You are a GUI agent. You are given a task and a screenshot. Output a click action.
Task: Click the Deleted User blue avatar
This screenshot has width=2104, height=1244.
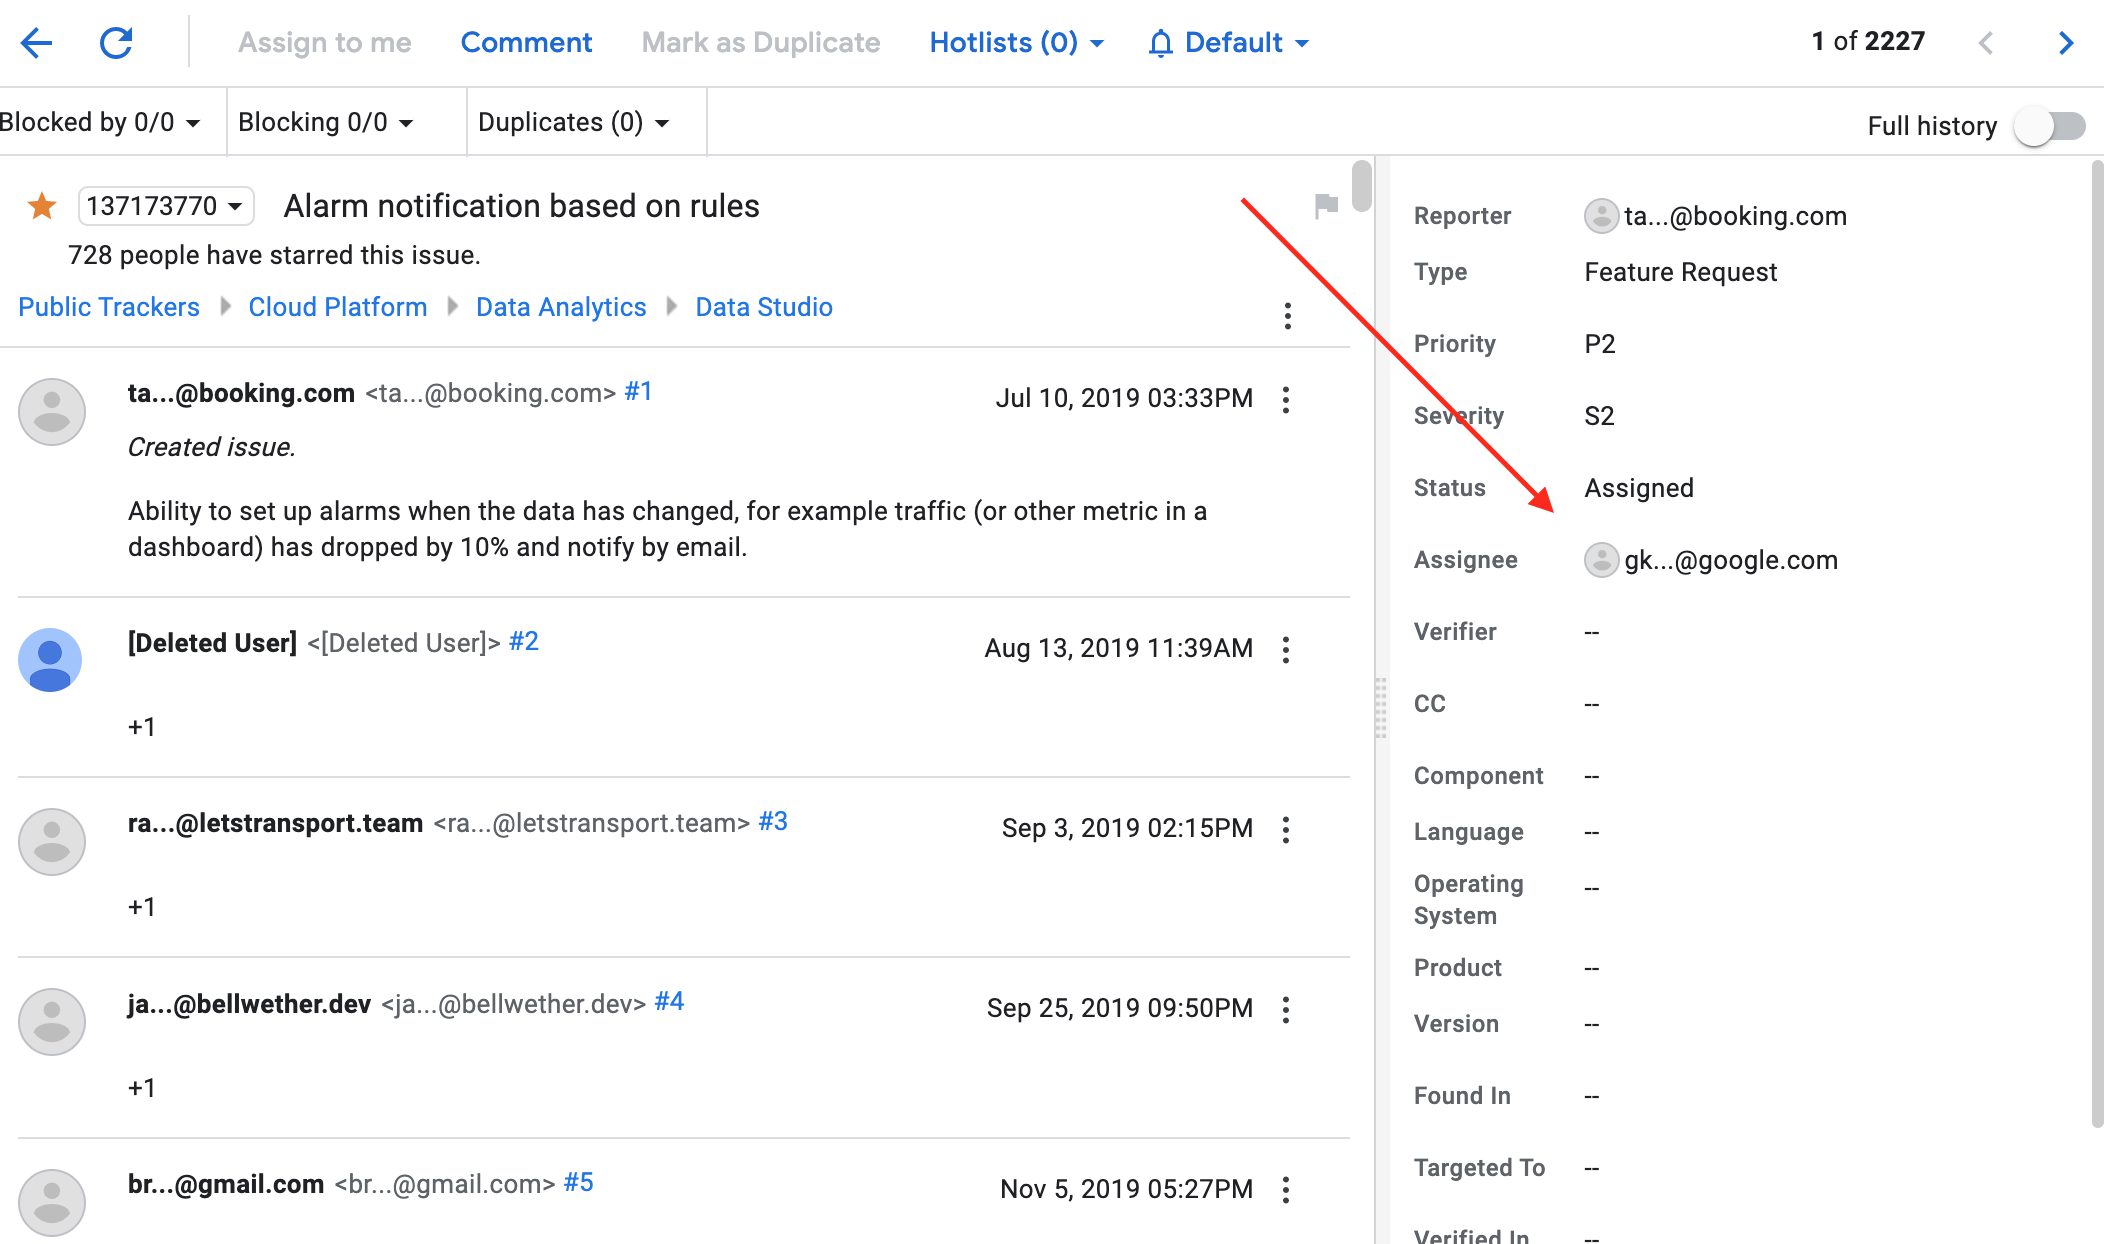[50, 660]
